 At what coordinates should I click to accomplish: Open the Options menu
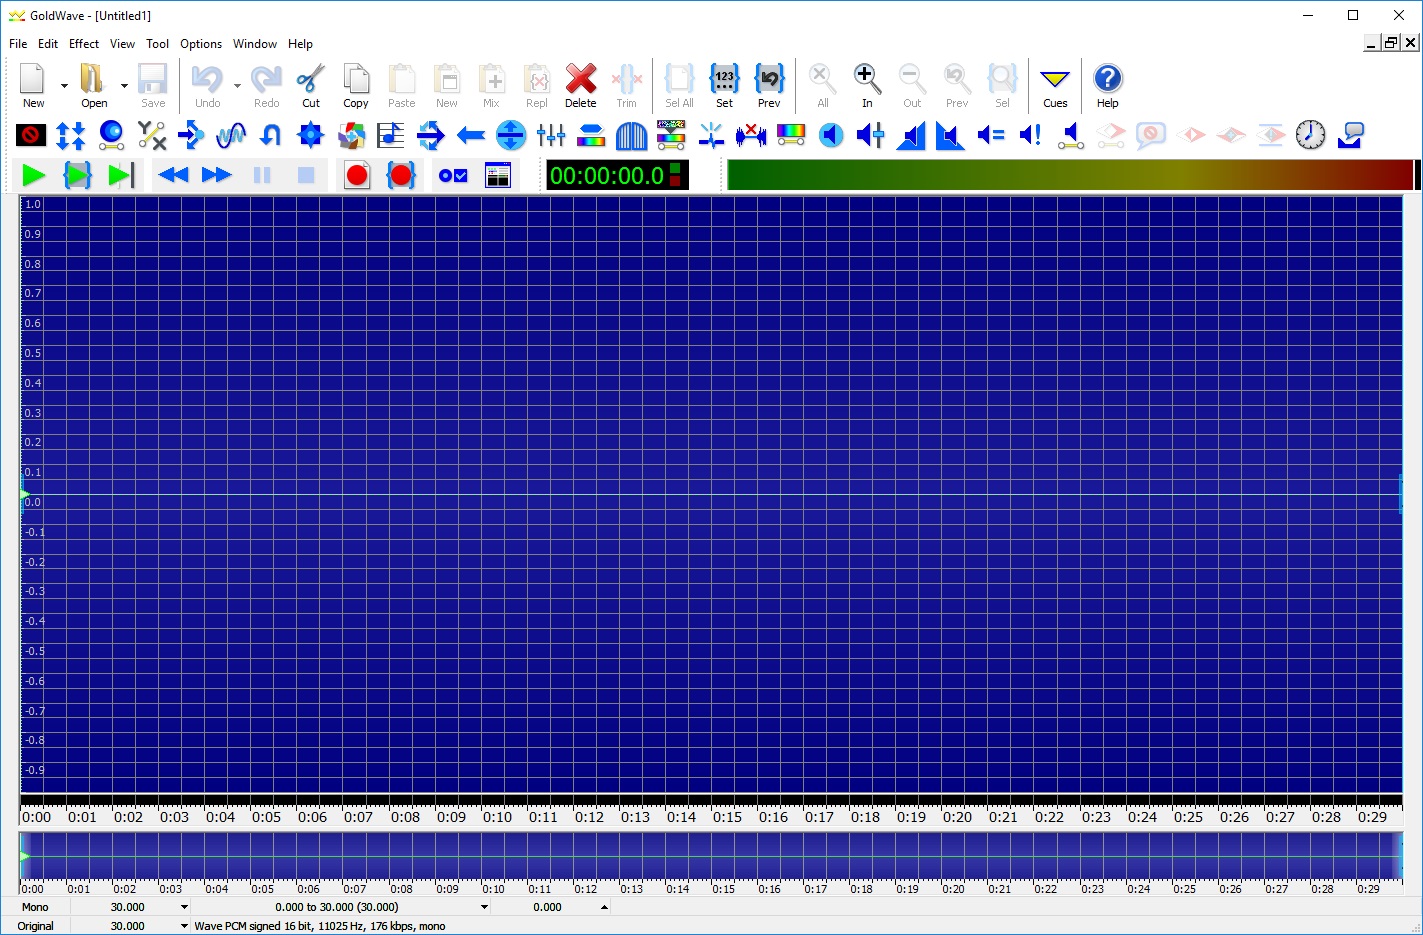point(201,44)
